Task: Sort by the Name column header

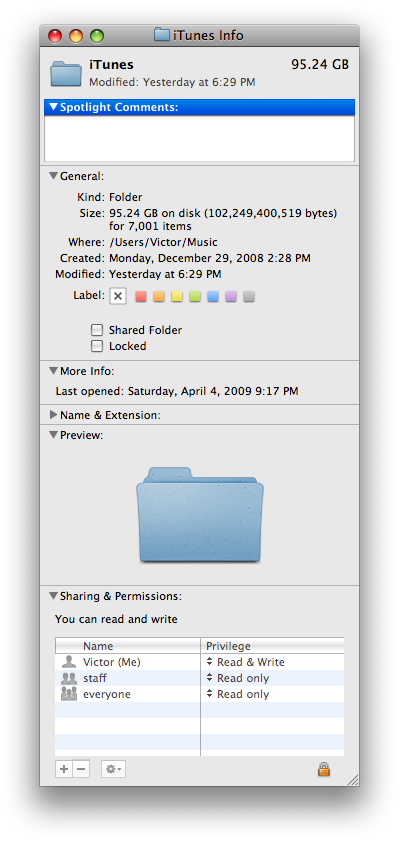Action: tap(128, 646)
